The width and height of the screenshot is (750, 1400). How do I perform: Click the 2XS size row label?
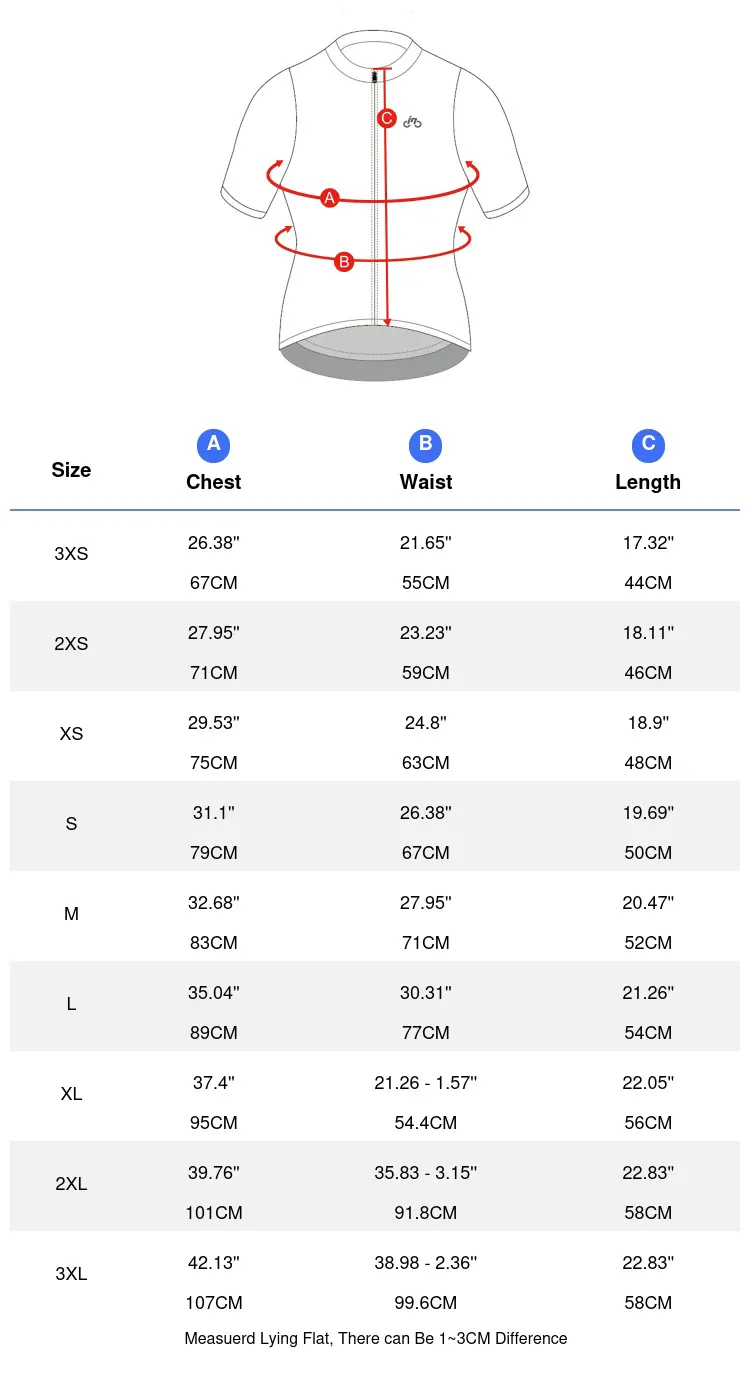click(71, 644)
